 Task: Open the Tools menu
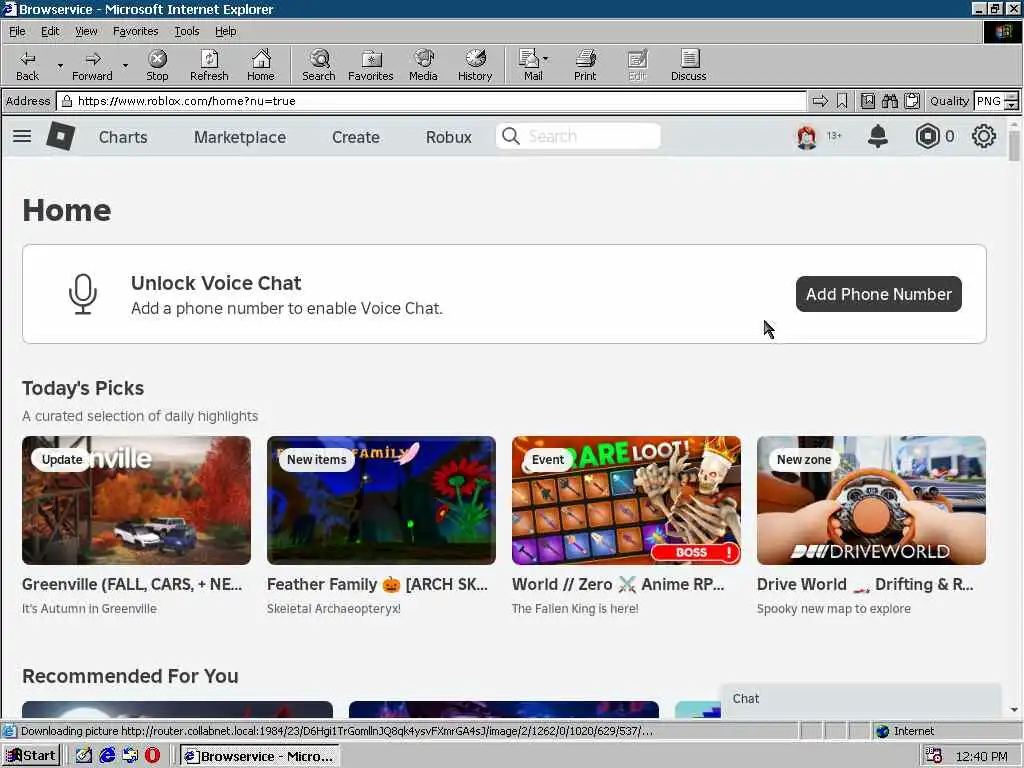tap(186, 31)
